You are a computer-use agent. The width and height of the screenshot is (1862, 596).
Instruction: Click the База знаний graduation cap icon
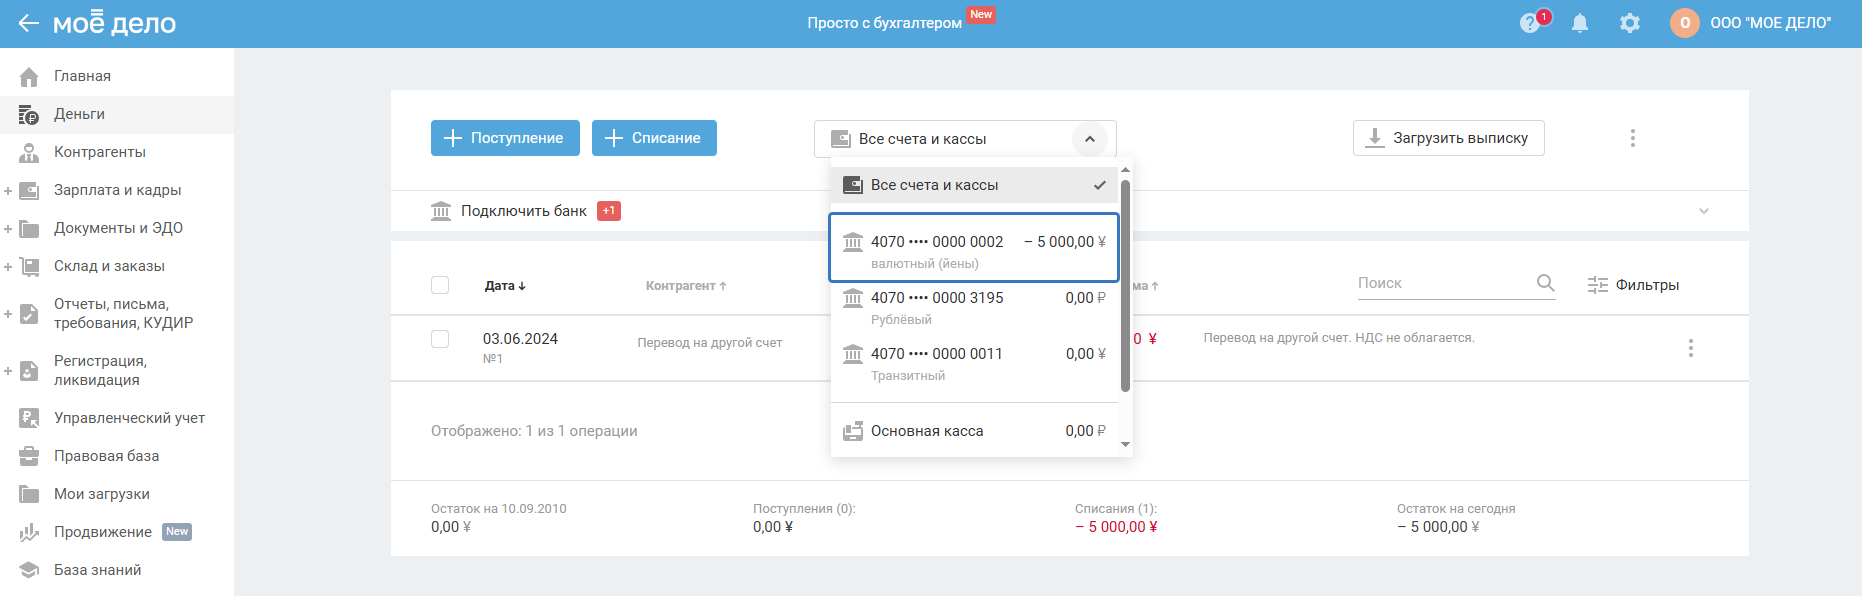click(x=29, y=571)
